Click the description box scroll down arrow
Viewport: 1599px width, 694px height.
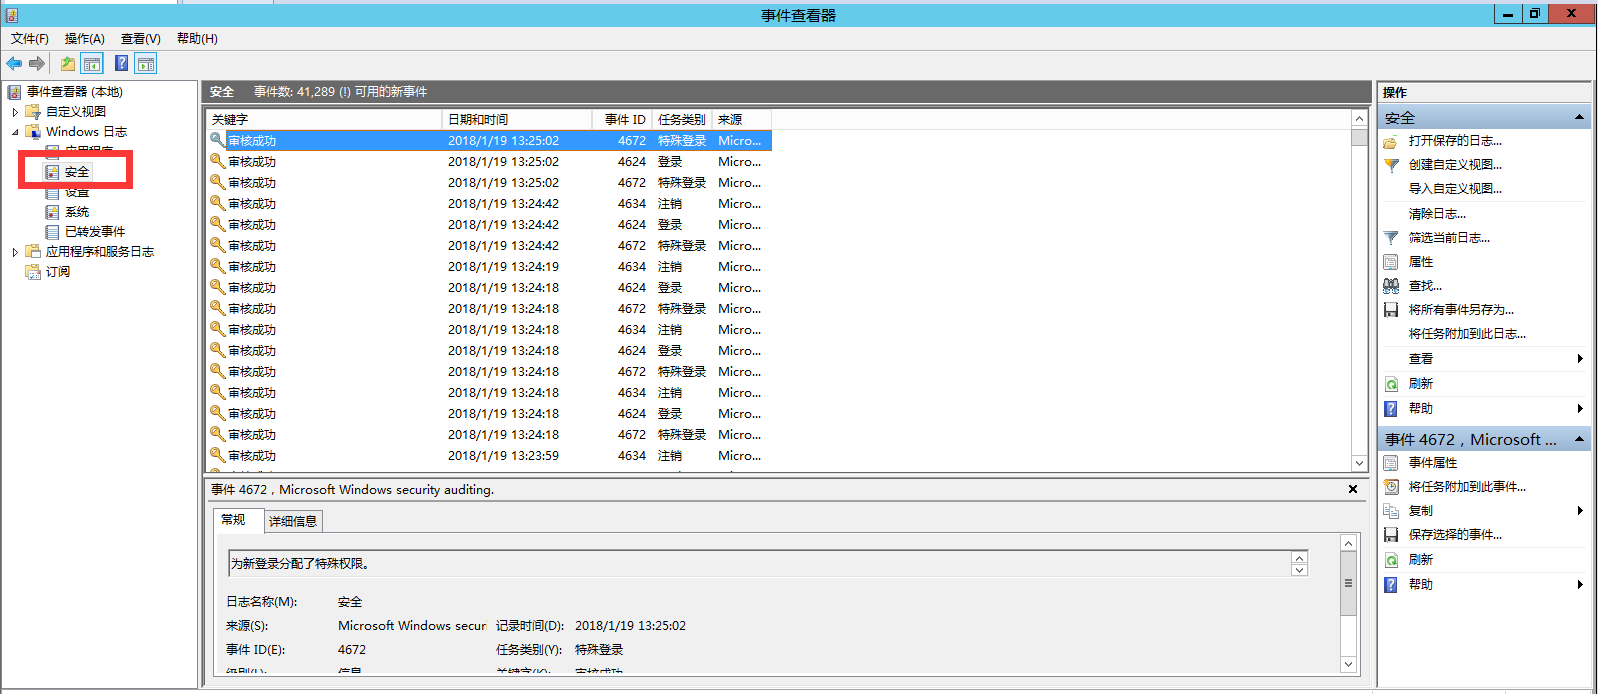tap(1299, 570)
